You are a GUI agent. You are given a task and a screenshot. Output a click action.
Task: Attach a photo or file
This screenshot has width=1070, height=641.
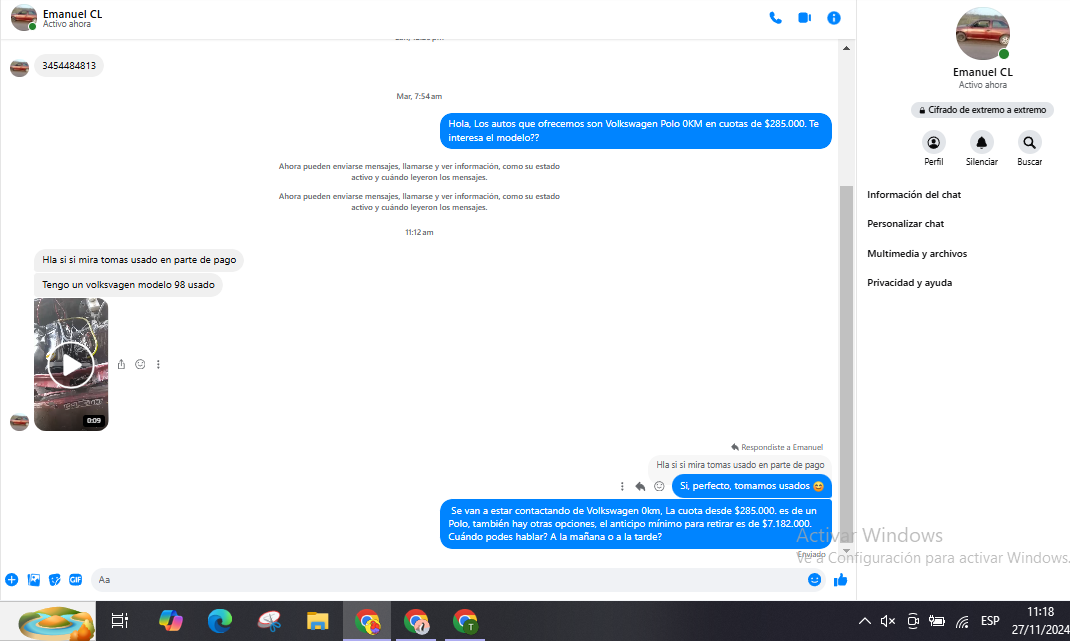tap(33, 580)
